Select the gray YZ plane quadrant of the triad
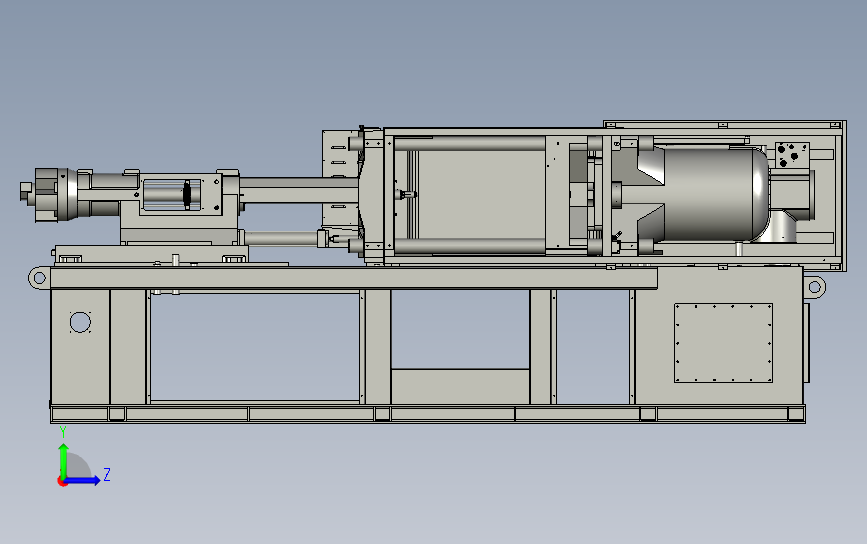 77,465
